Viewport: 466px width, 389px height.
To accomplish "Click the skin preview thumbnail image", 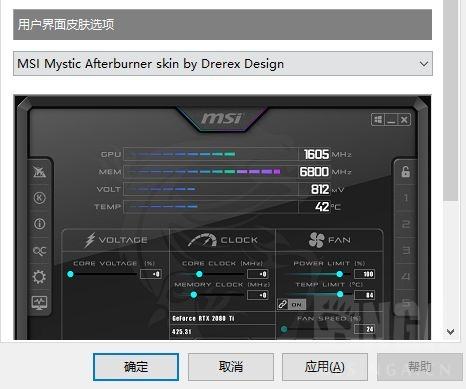I will point(222,218).
